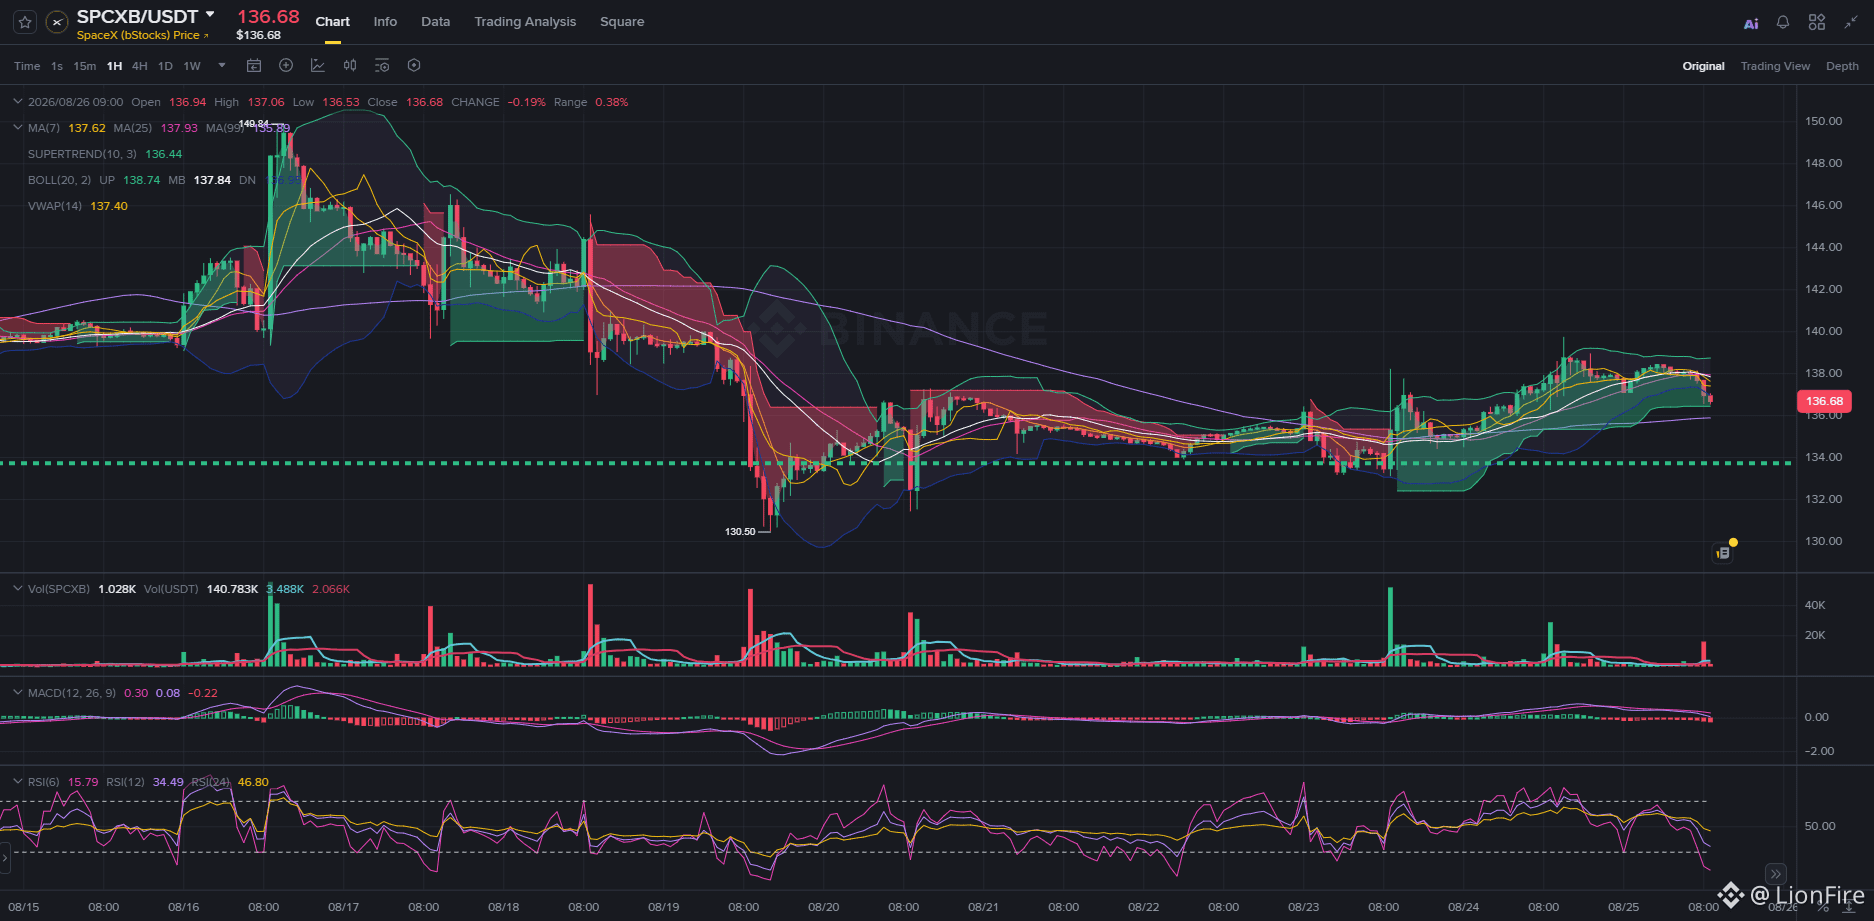1874x921 pixels.
Task: Open the SpaceX (bStocks) Price link
Action: (x=143, y=35)
